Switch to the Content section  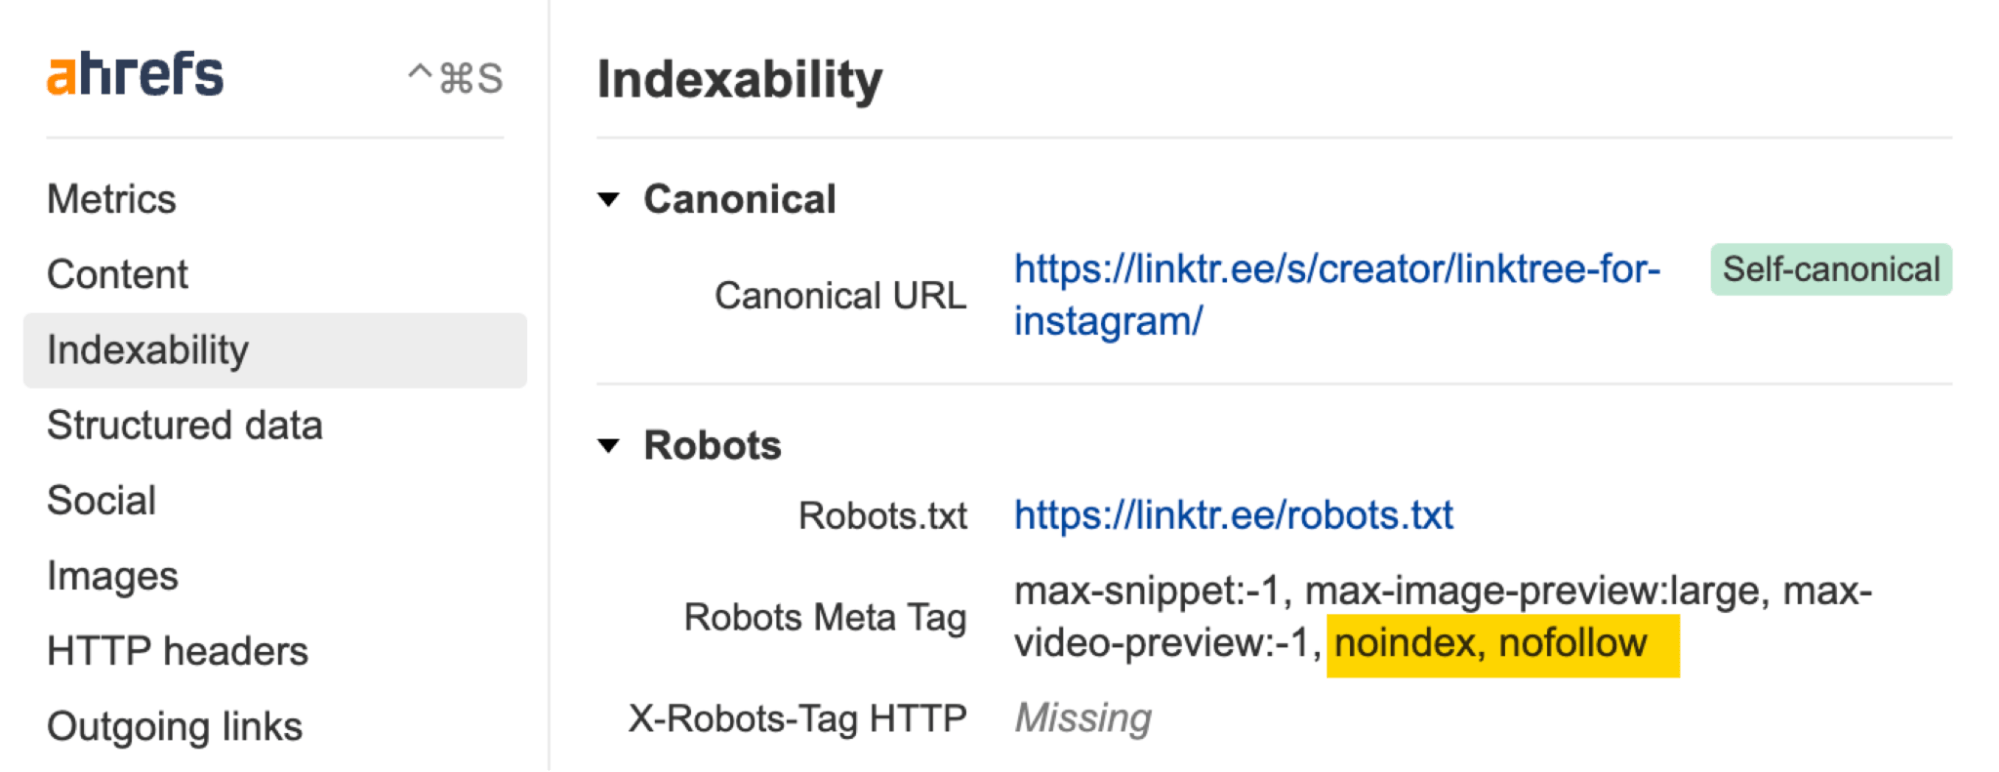click(117, 274)
